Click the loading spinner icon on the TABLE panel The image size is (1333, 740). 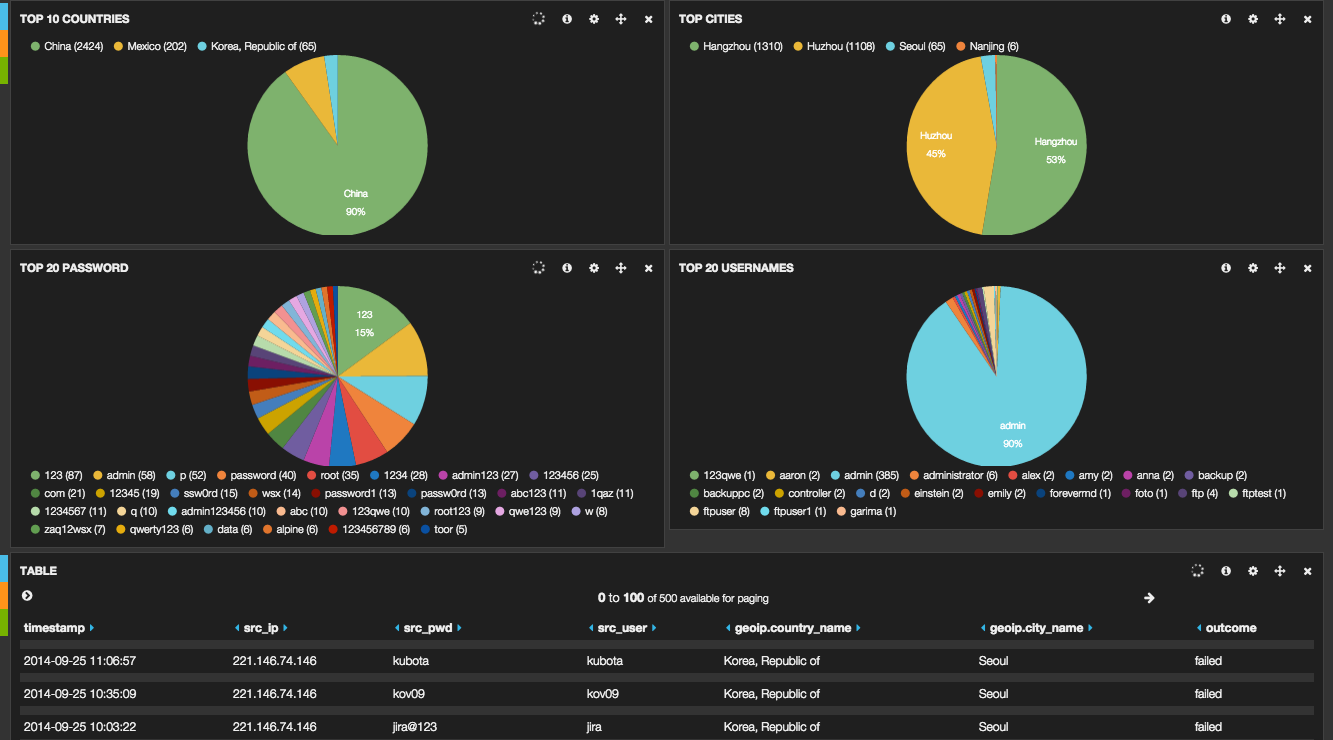pyautogui.click(x=1199, y=570)
